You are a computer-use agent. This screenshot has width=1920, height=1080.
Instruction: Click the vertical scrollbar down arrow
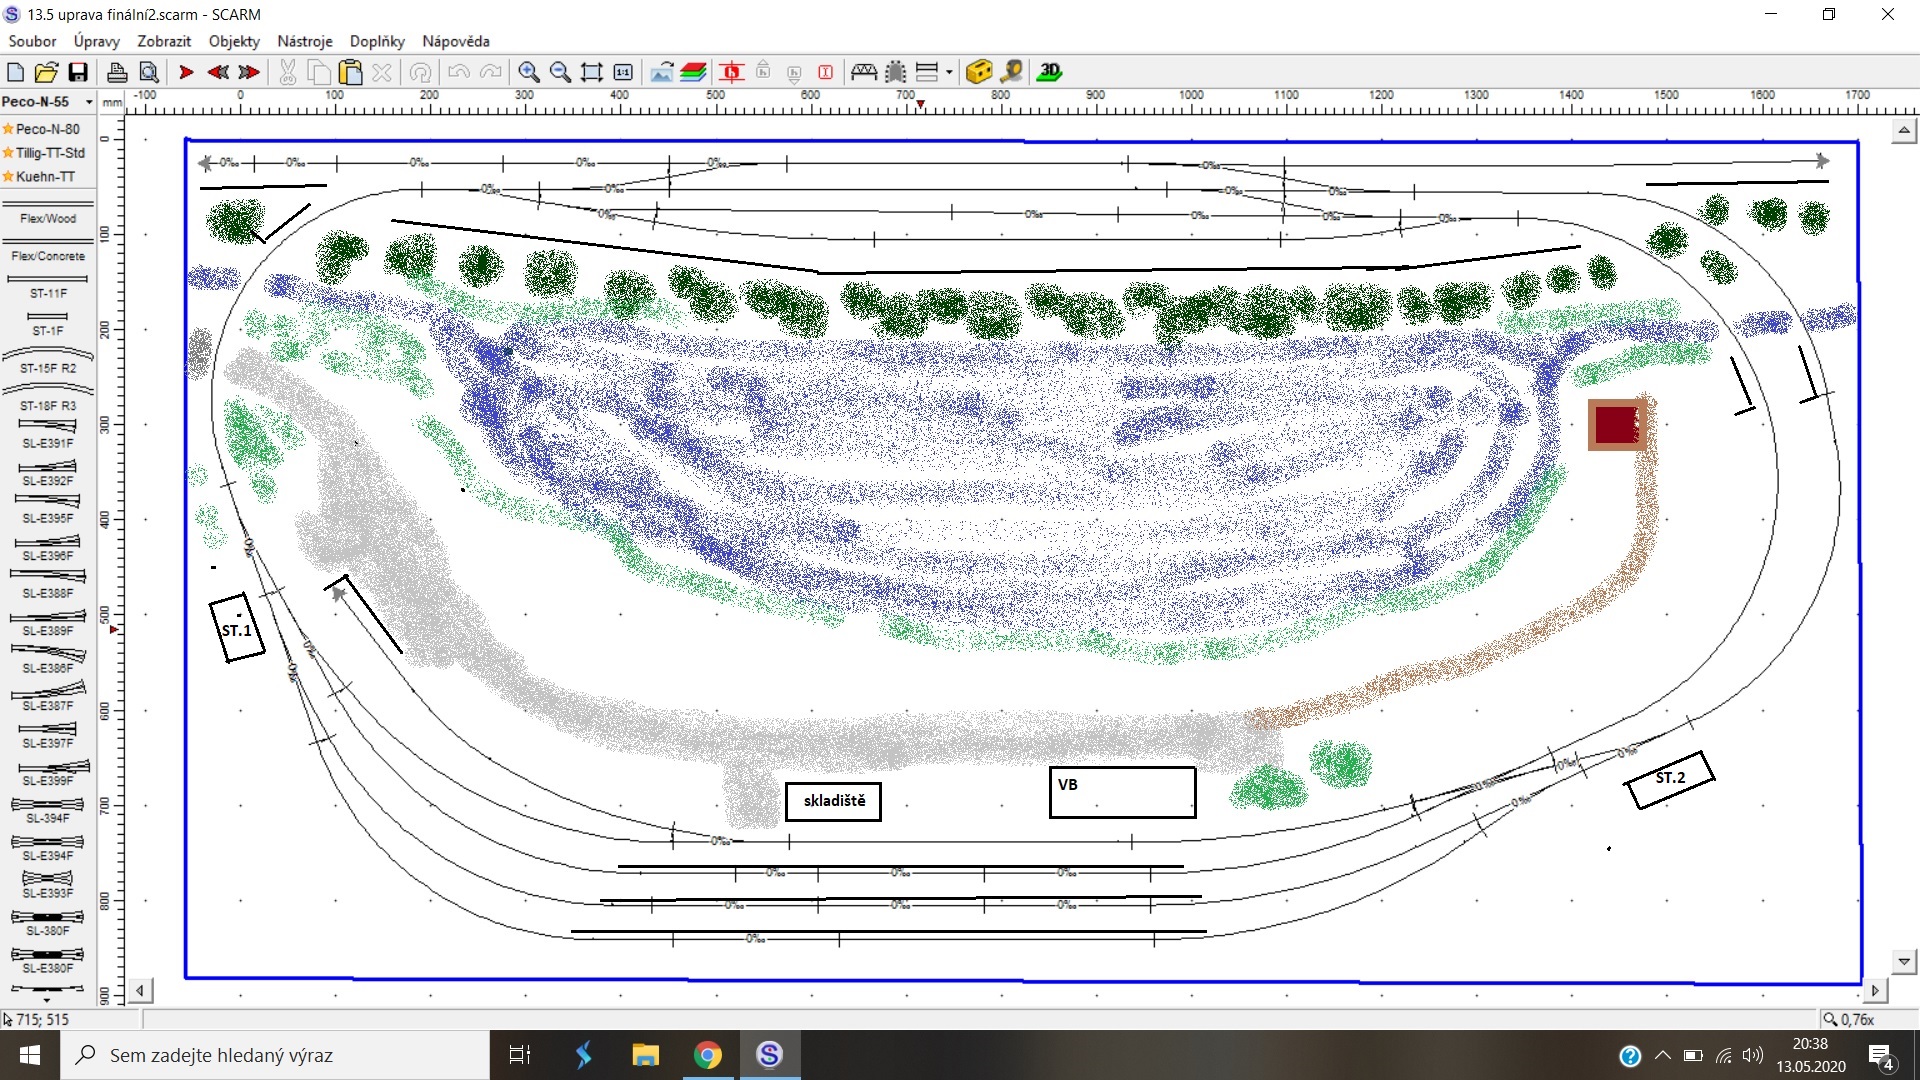[x=1904, y=961]
